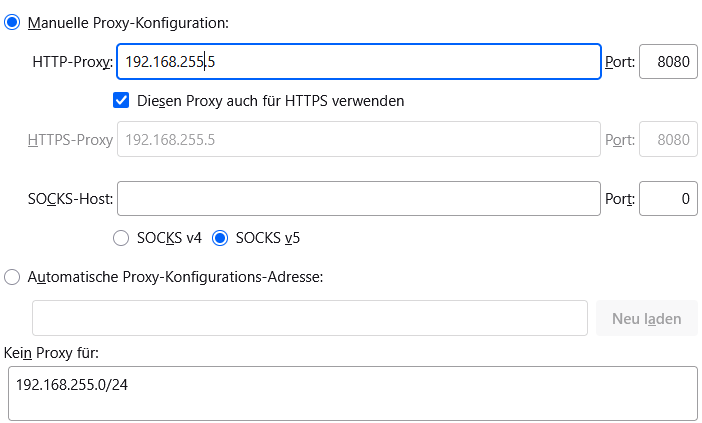
Task: Click the HTTPS-Proxy text label
Action: 70,140
